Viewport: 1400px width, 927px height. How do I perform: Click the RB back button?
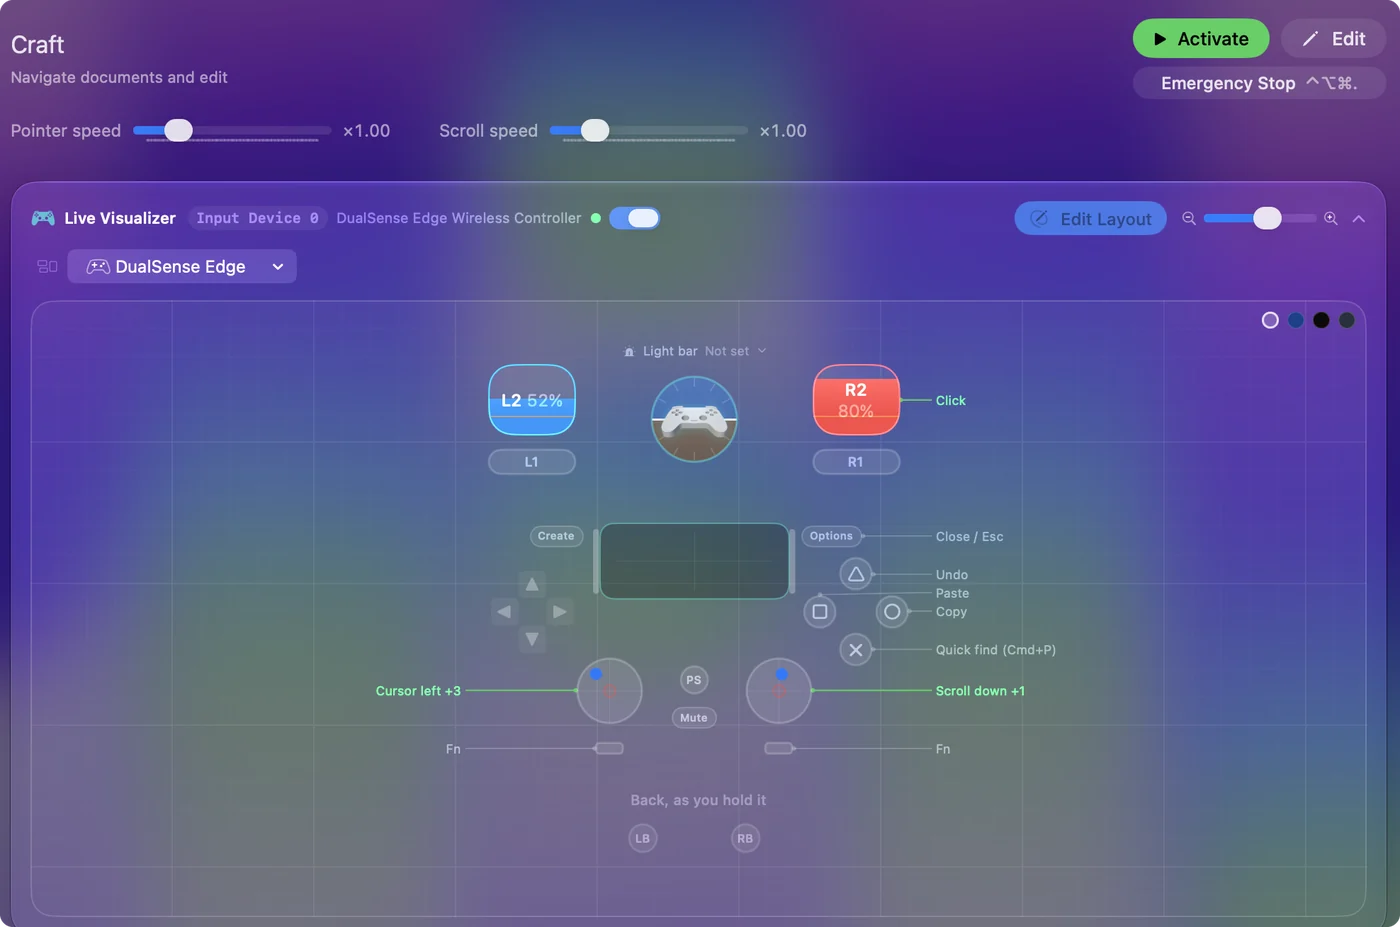click(745, 838)
